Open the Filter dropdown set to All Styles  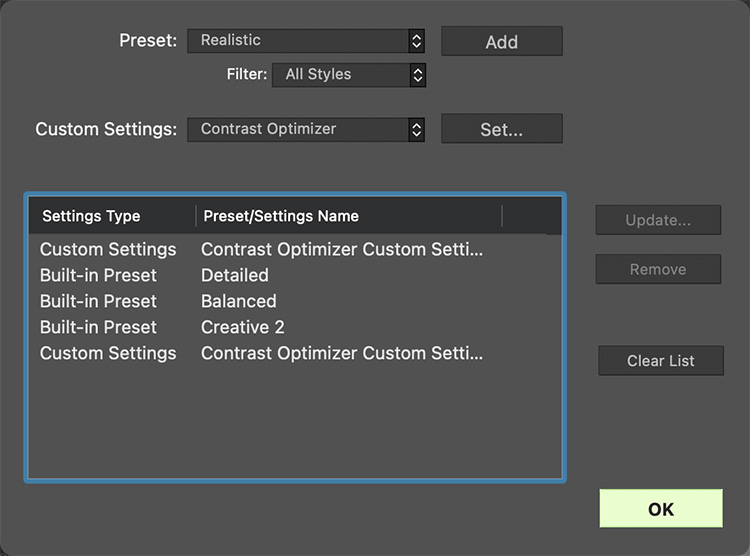point(349,75)
